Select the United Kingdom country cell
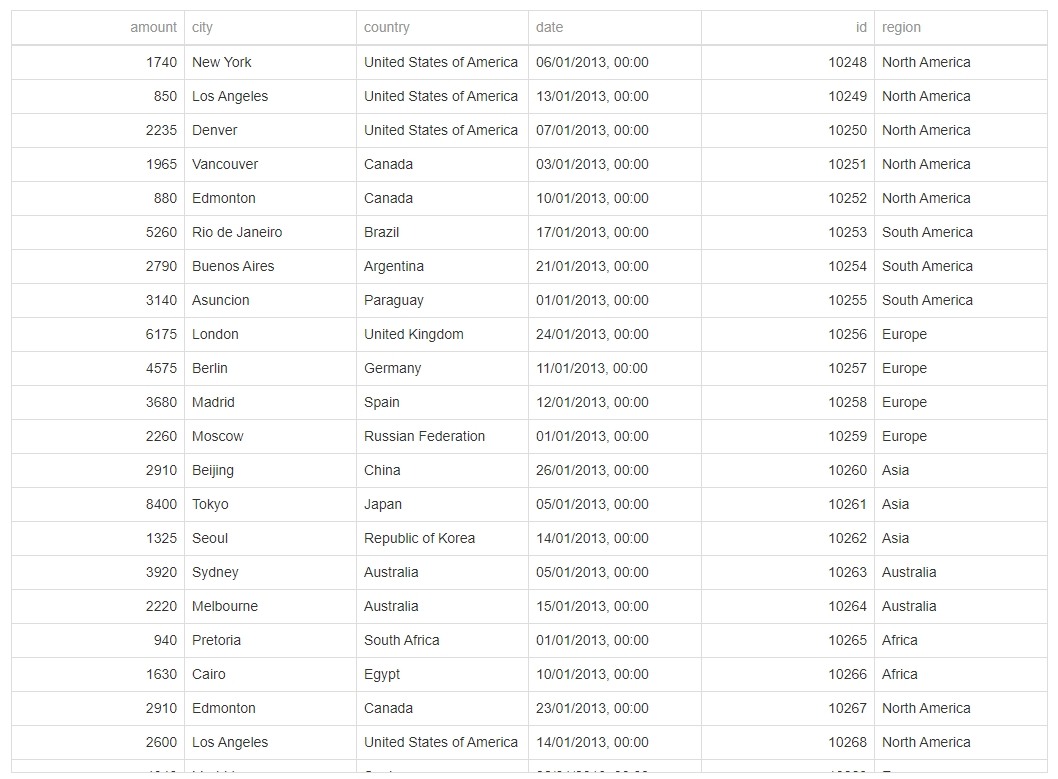Image resolution: width=1058 pixels, height=779 pixels. pos(414,334)
